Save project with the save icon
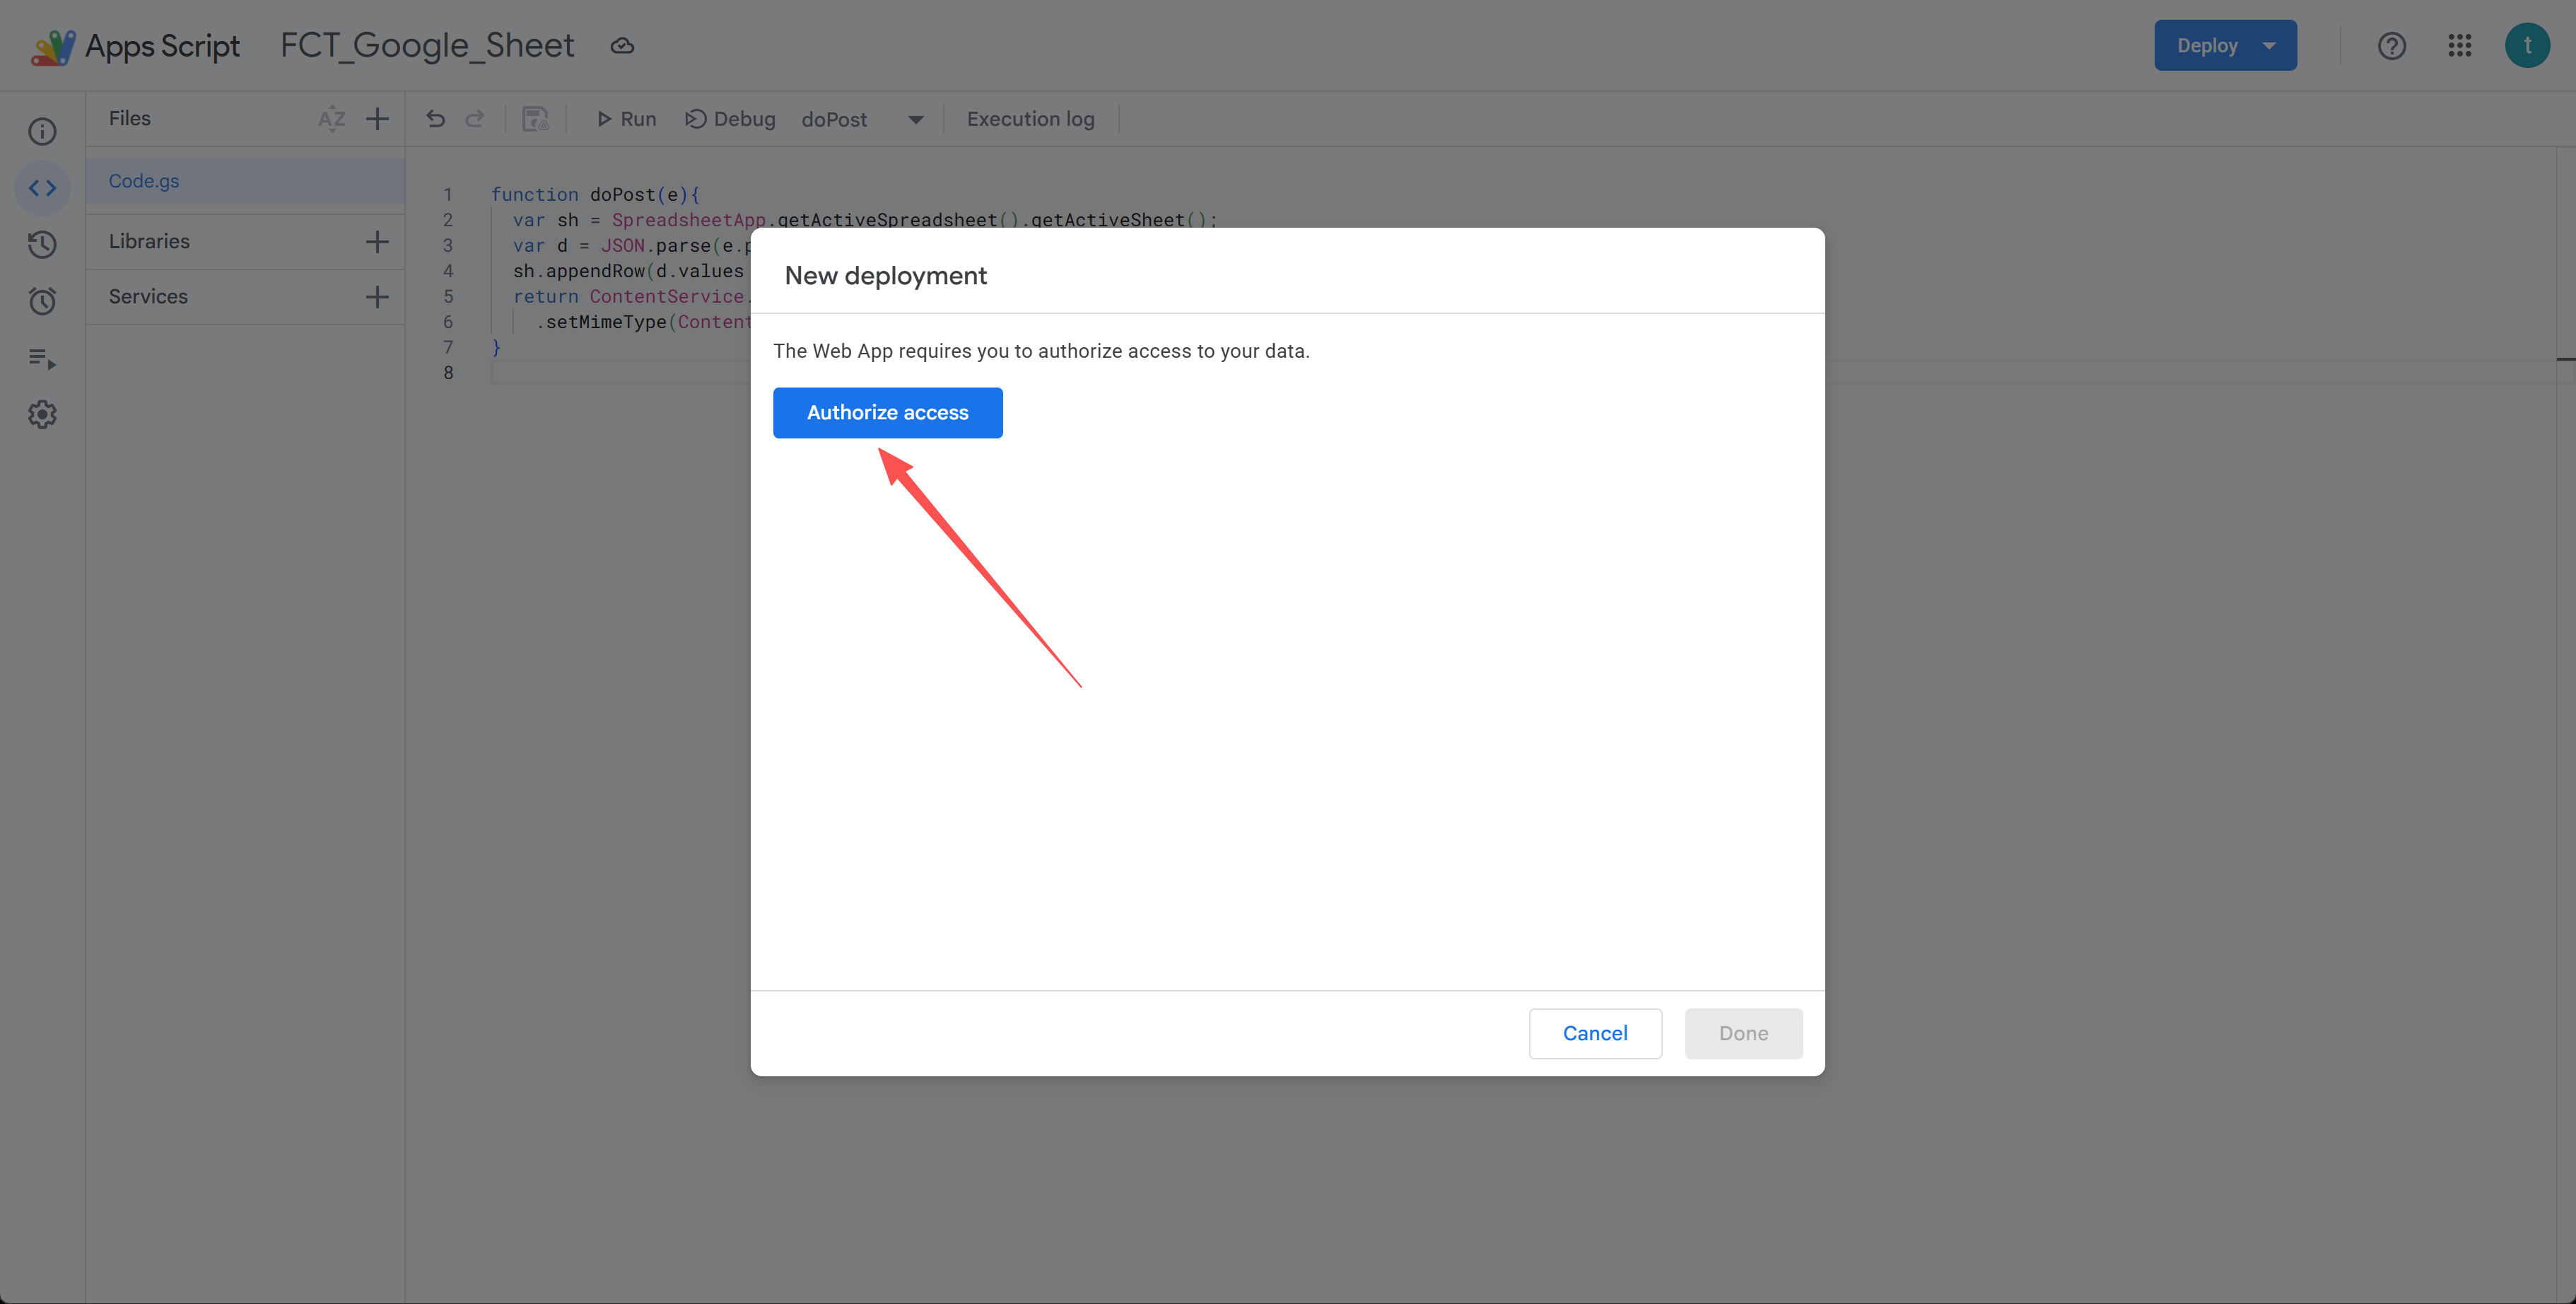The width and height of the screenshot is (2576, 1304). (536, 119)
